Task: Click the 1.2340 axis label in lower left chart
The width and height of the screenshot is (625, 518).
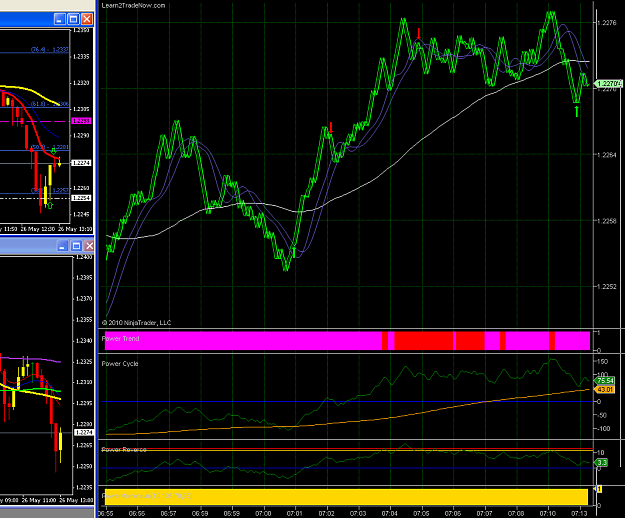Action: coord(84,340)
